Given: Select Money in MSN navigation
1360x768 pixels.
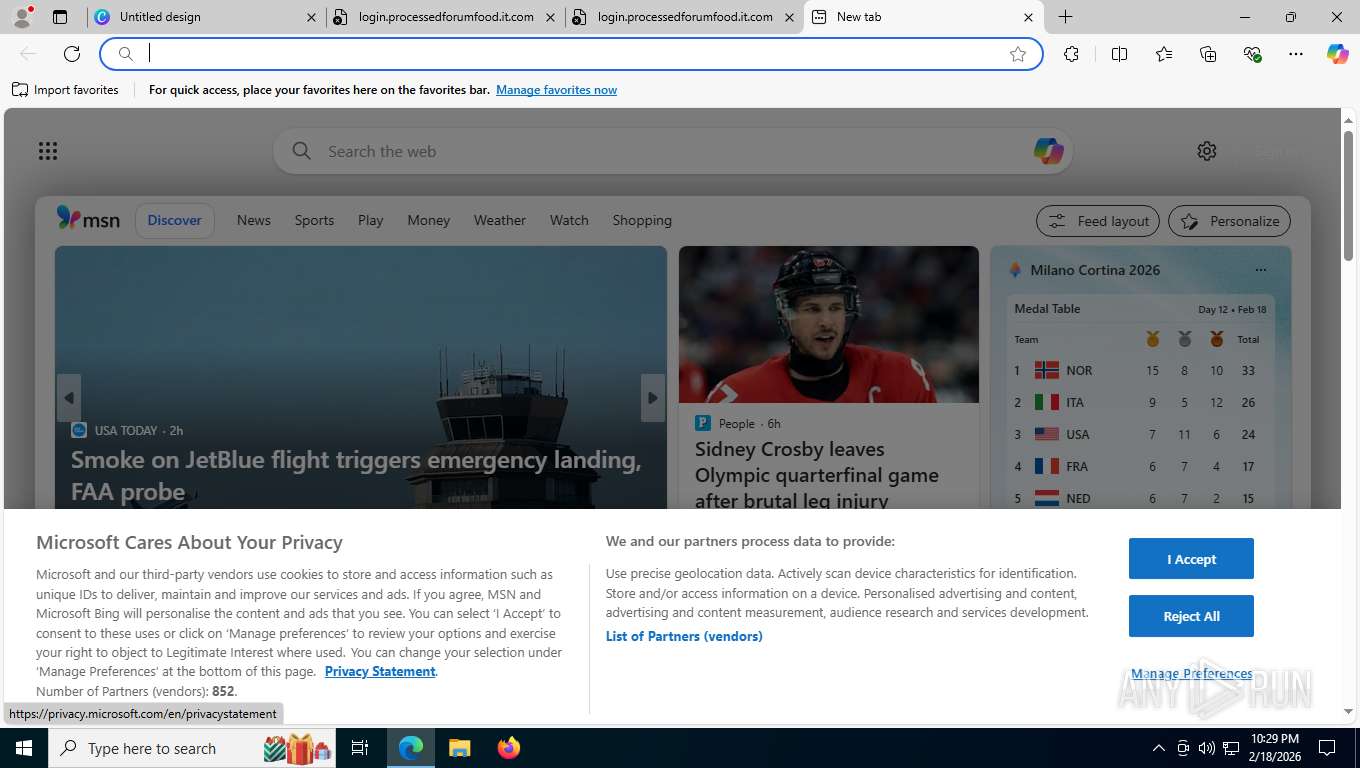Looking at the screenshot, I should 429,220.
